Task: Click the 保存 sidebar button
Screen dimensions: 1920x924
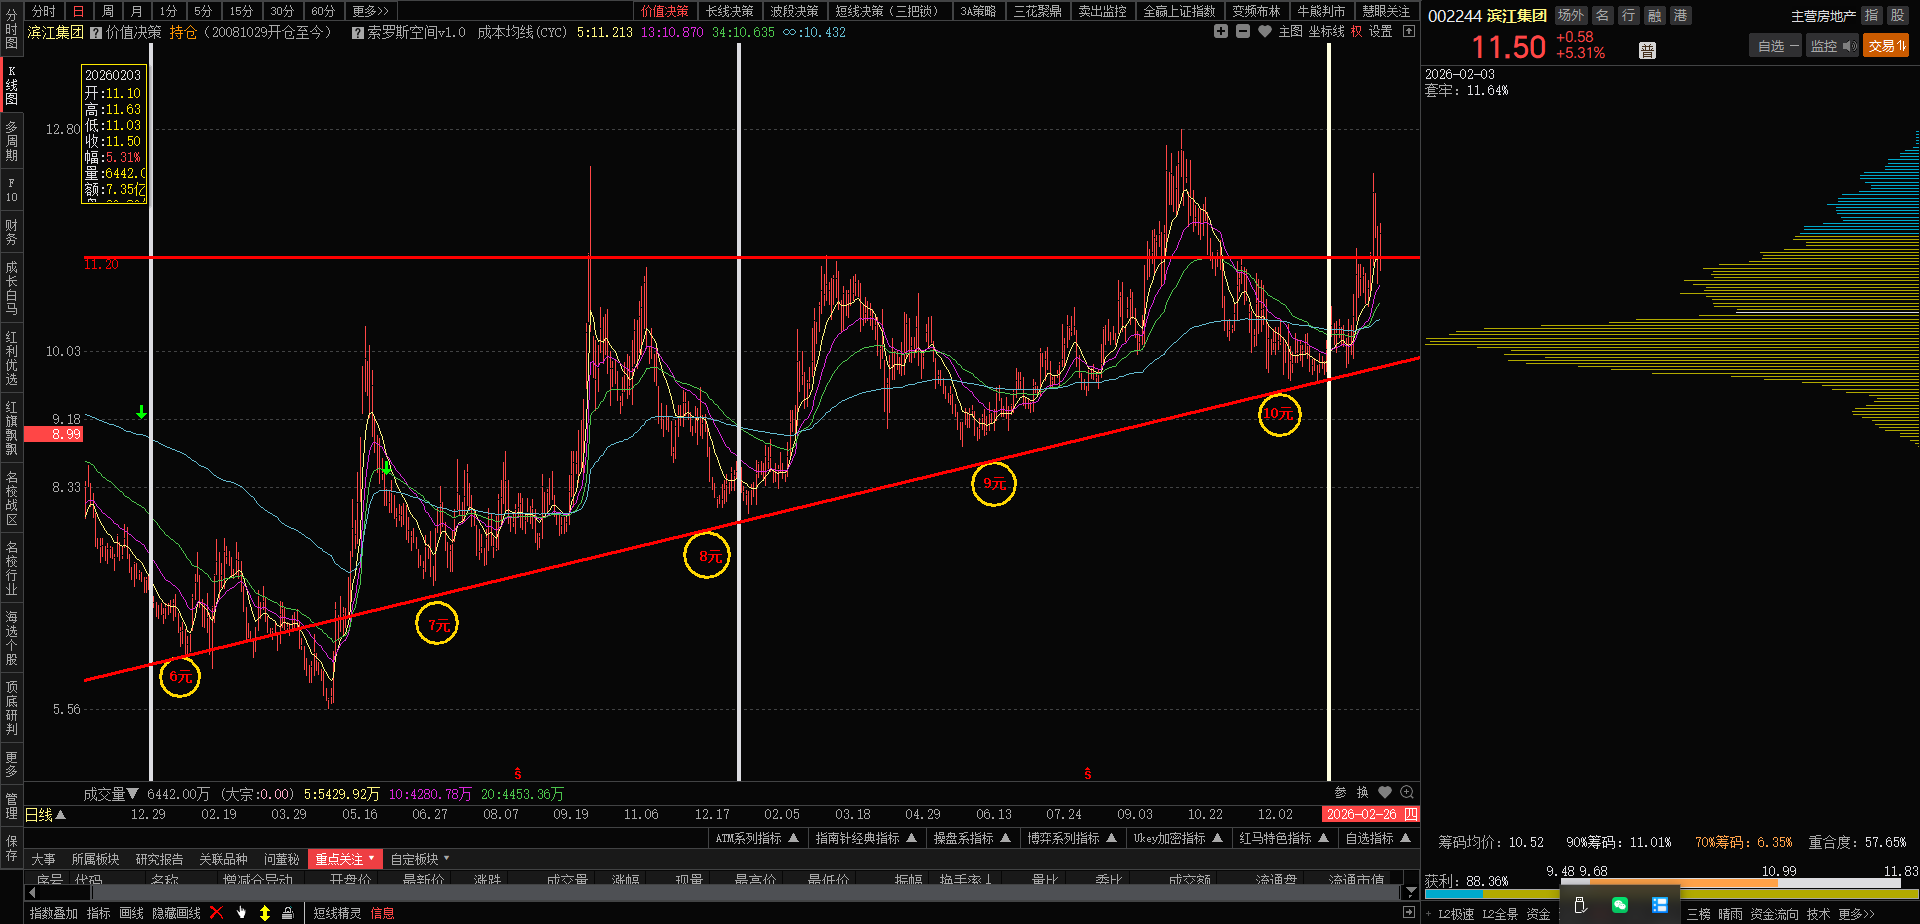Action: [12, 847]
